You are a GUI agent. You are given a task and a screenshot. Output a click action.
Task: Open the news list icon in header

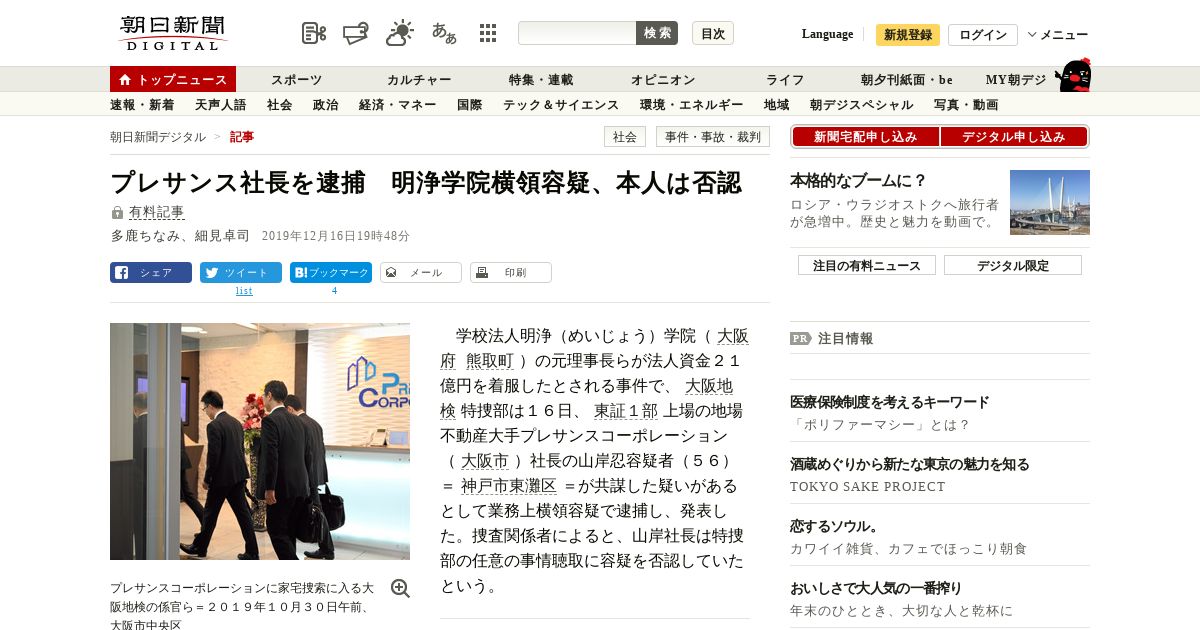tap(314, 33)
